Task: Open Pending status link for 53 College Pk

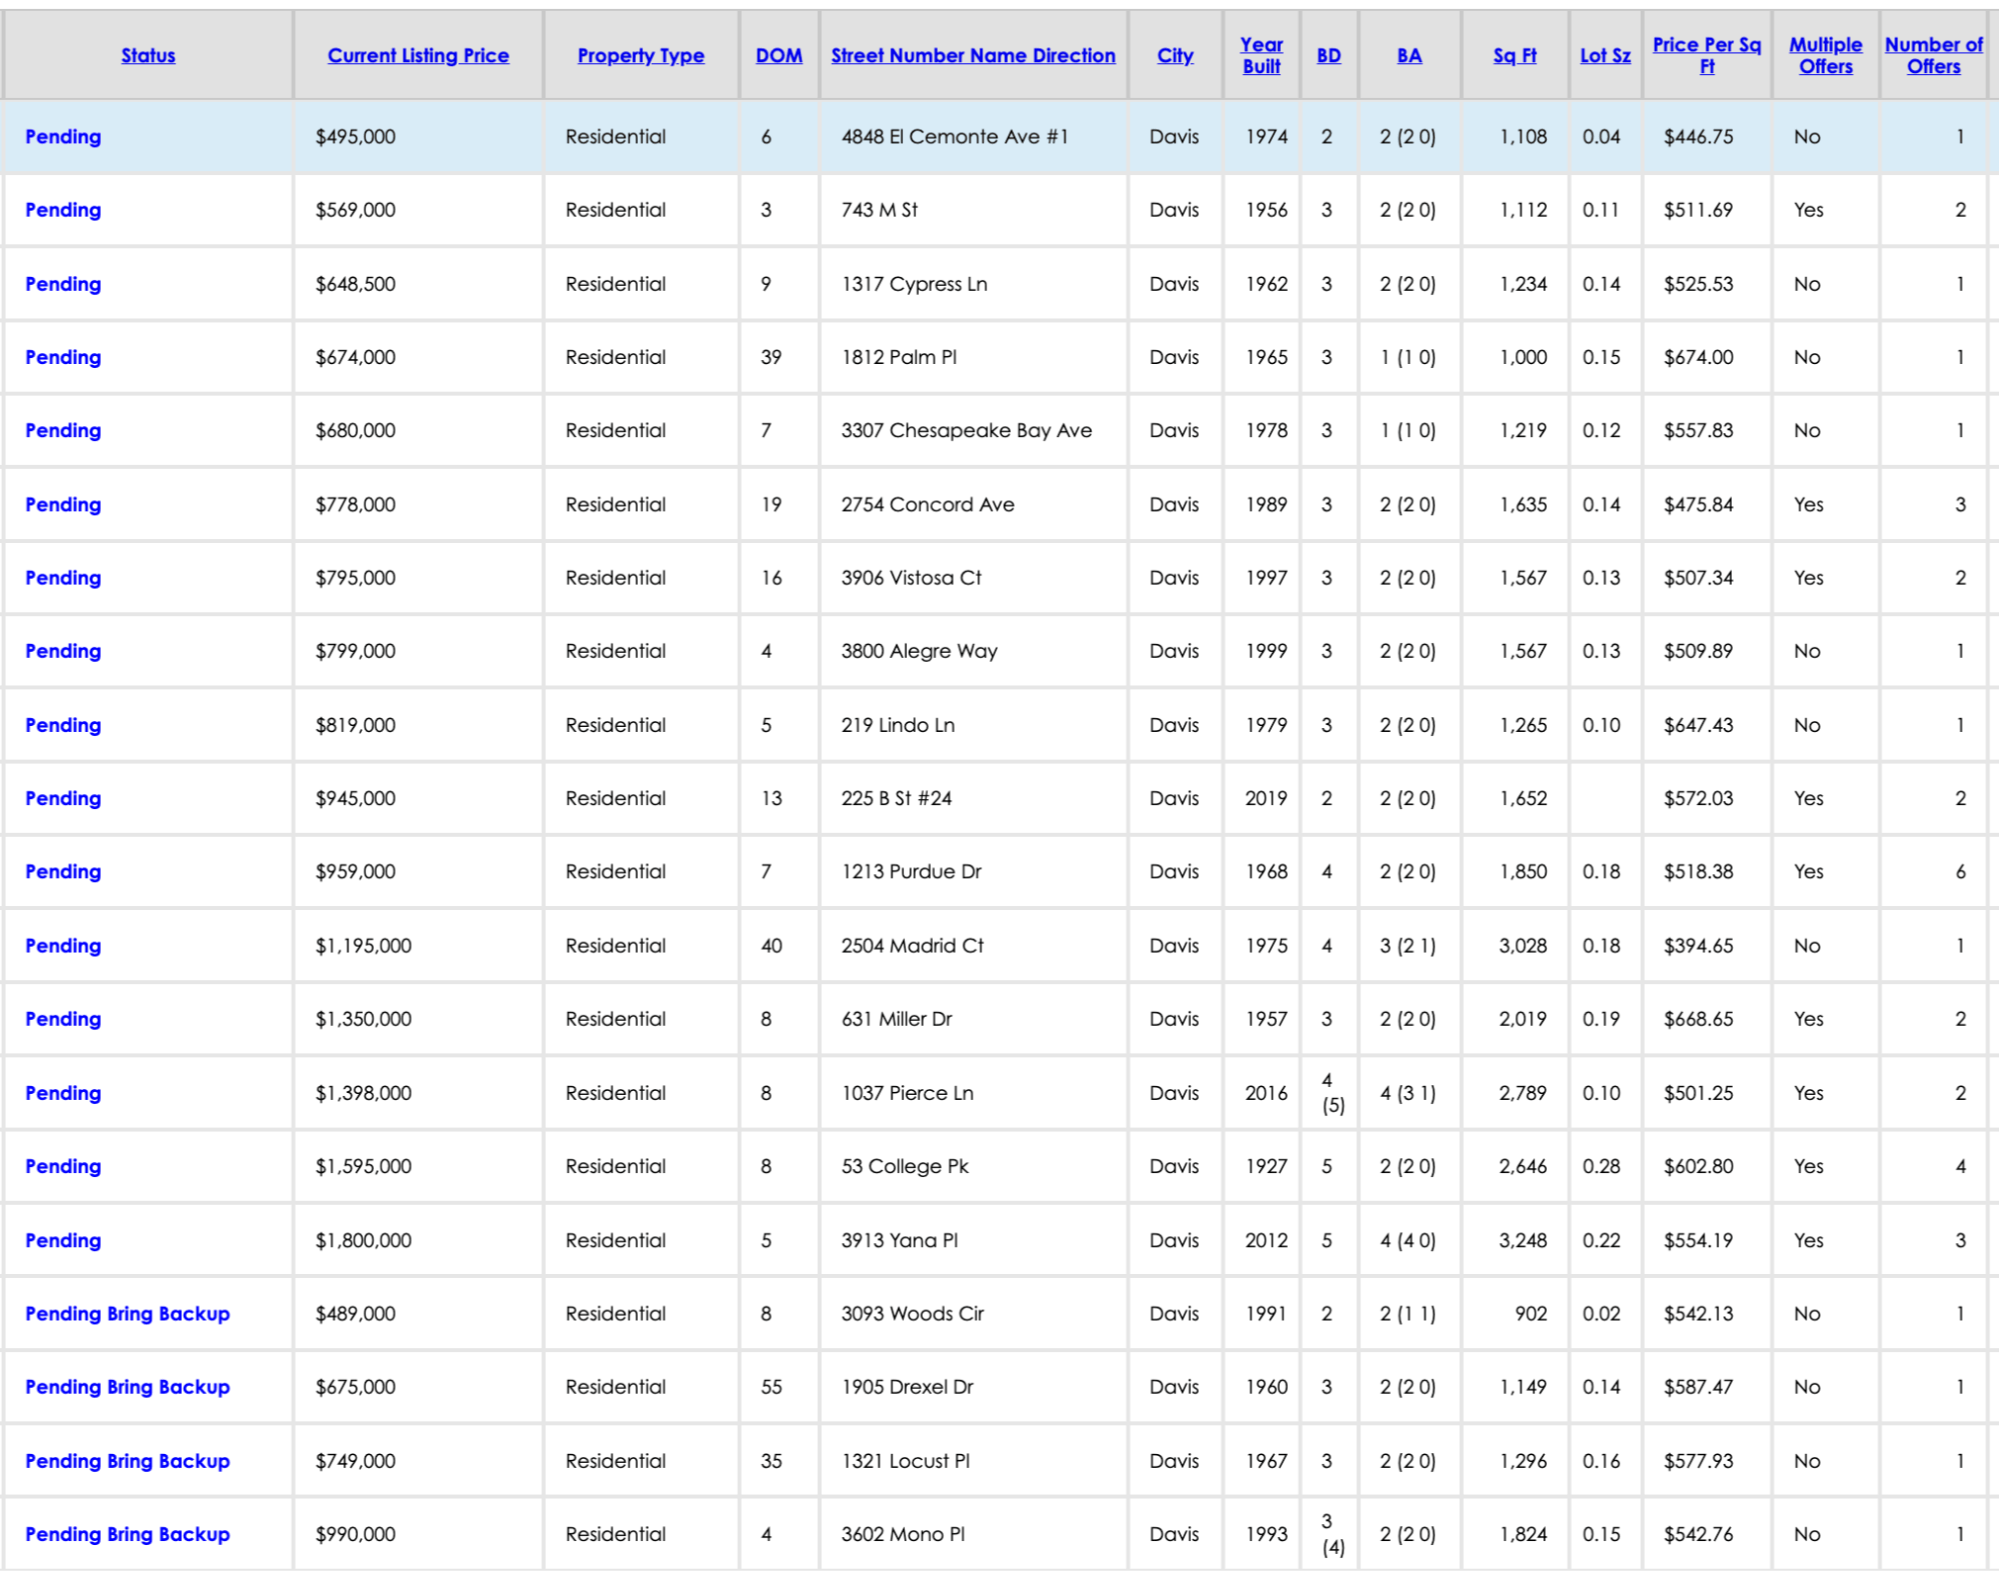Action: pyautogui.click(x=63, y=1167)
